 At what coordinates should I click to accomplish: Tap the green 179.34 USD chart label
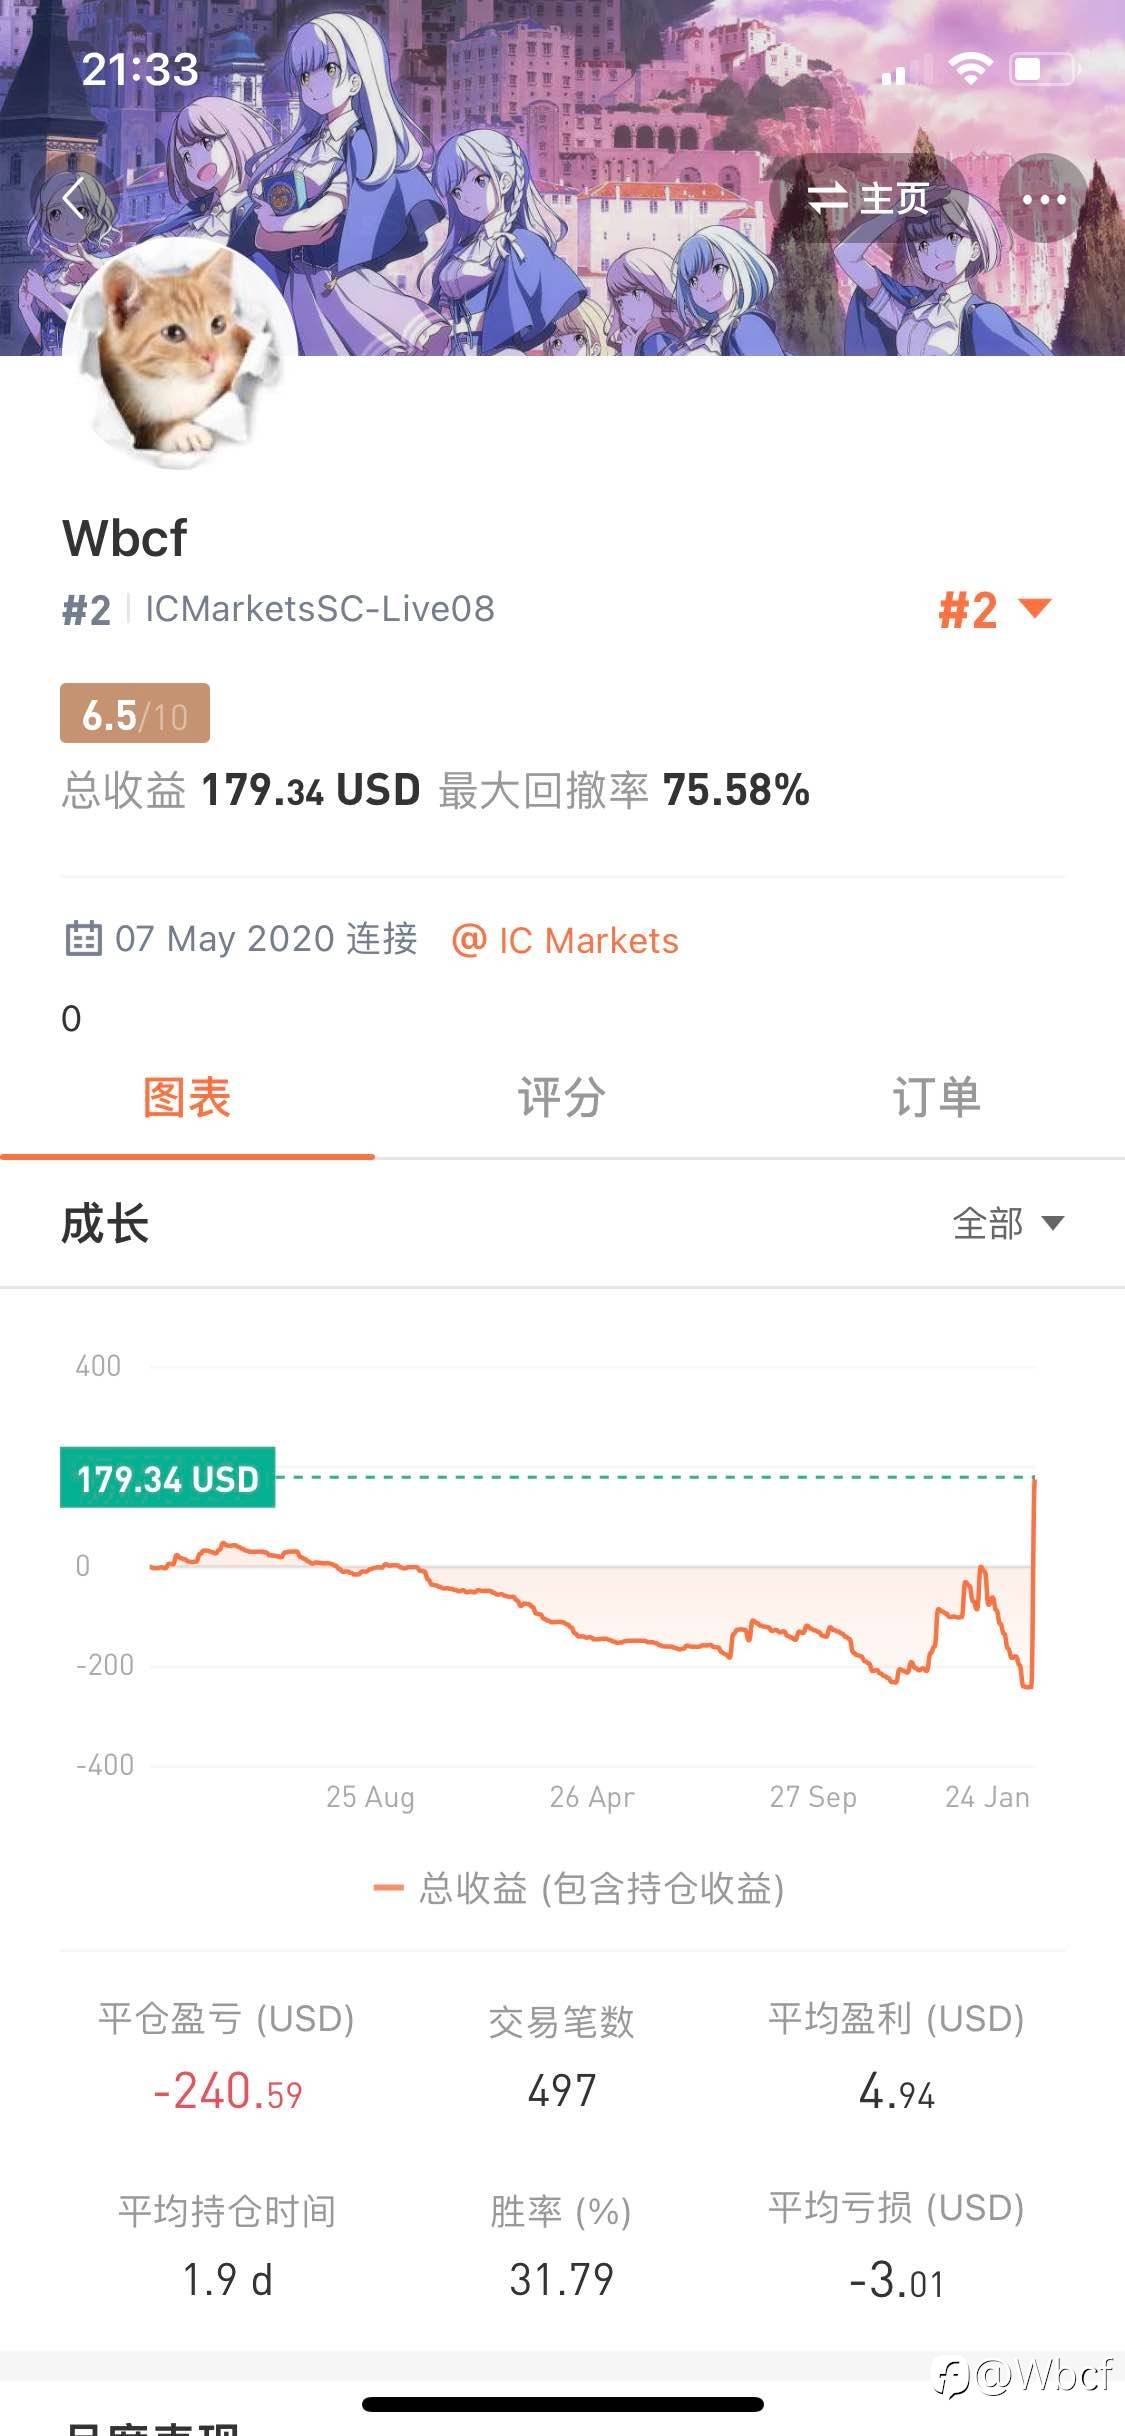point(168,1478)
